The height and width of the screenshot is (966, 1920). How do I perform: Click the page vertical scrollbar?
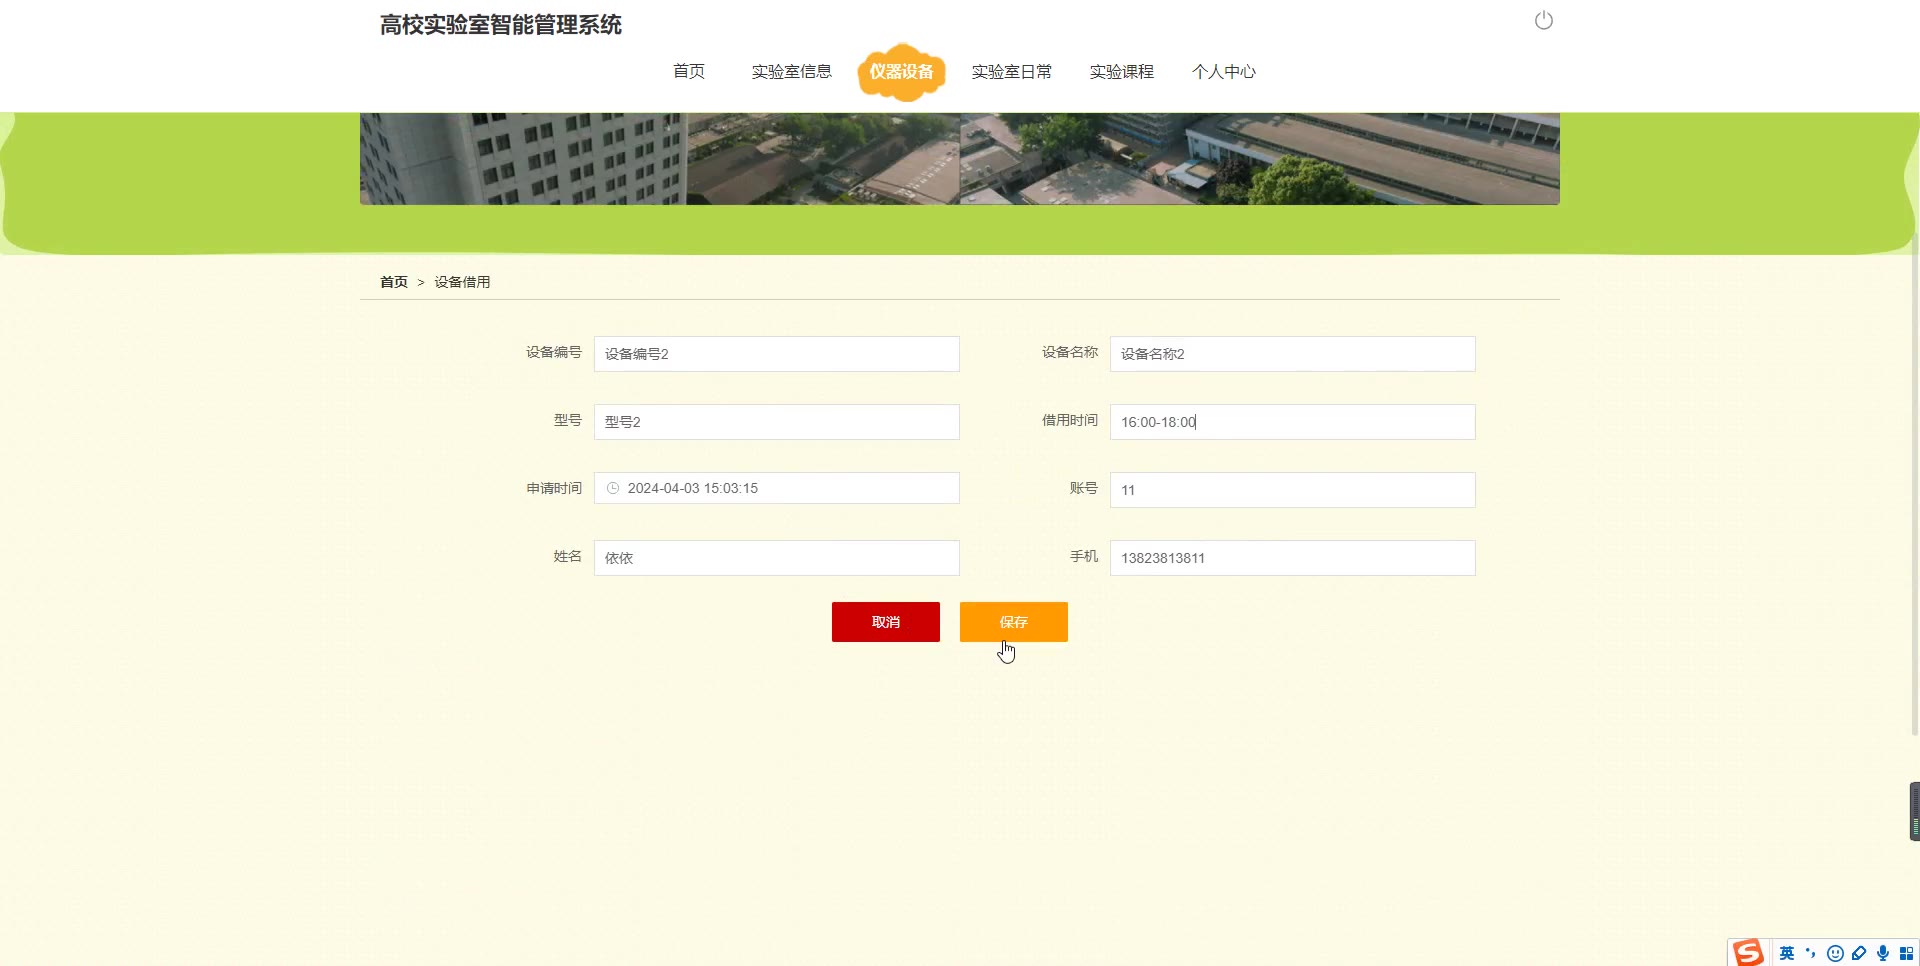tap(1915, 485)
